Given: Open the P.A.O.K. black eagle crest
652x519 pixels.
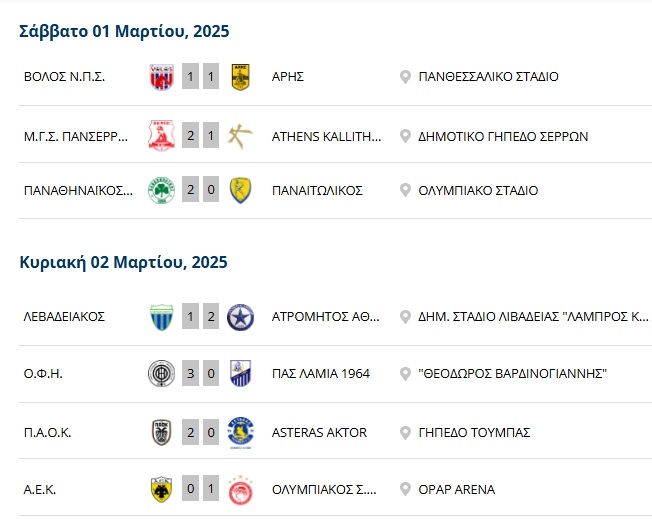Looking at the screenshot, I should click(161, 432).
